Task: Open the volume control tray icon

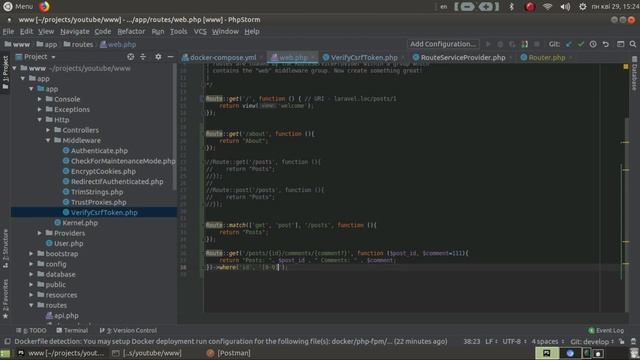Action: pyautogui.click(x=565, y=7)
